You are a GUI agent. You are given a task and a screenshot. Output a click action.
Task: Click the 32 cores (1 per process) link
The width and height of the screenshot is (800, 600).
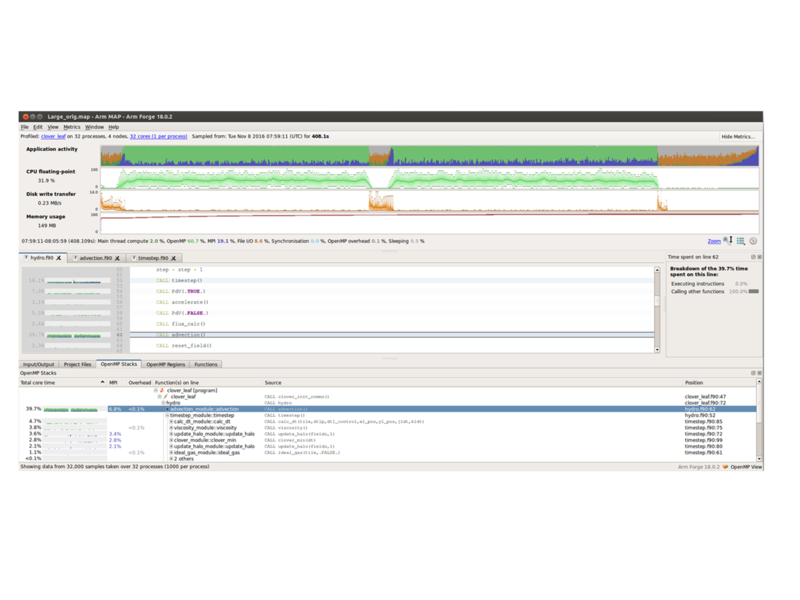point(159,137)
